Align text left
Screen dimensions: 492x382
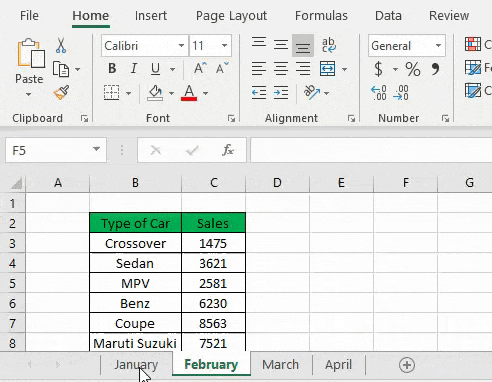coord(259,69)
